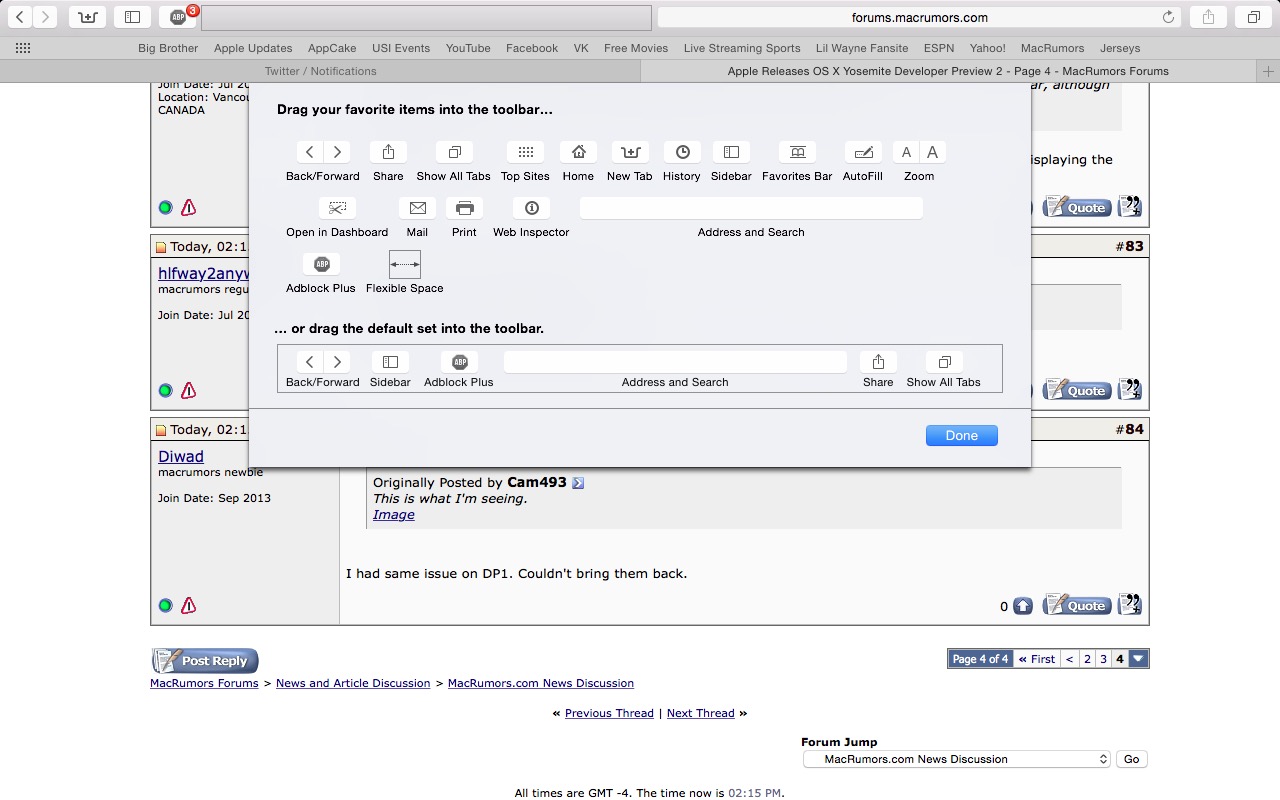Open Image link in quoted post
The height and width of the screenshot is (800, 1280).
click(x=394, y=514)
